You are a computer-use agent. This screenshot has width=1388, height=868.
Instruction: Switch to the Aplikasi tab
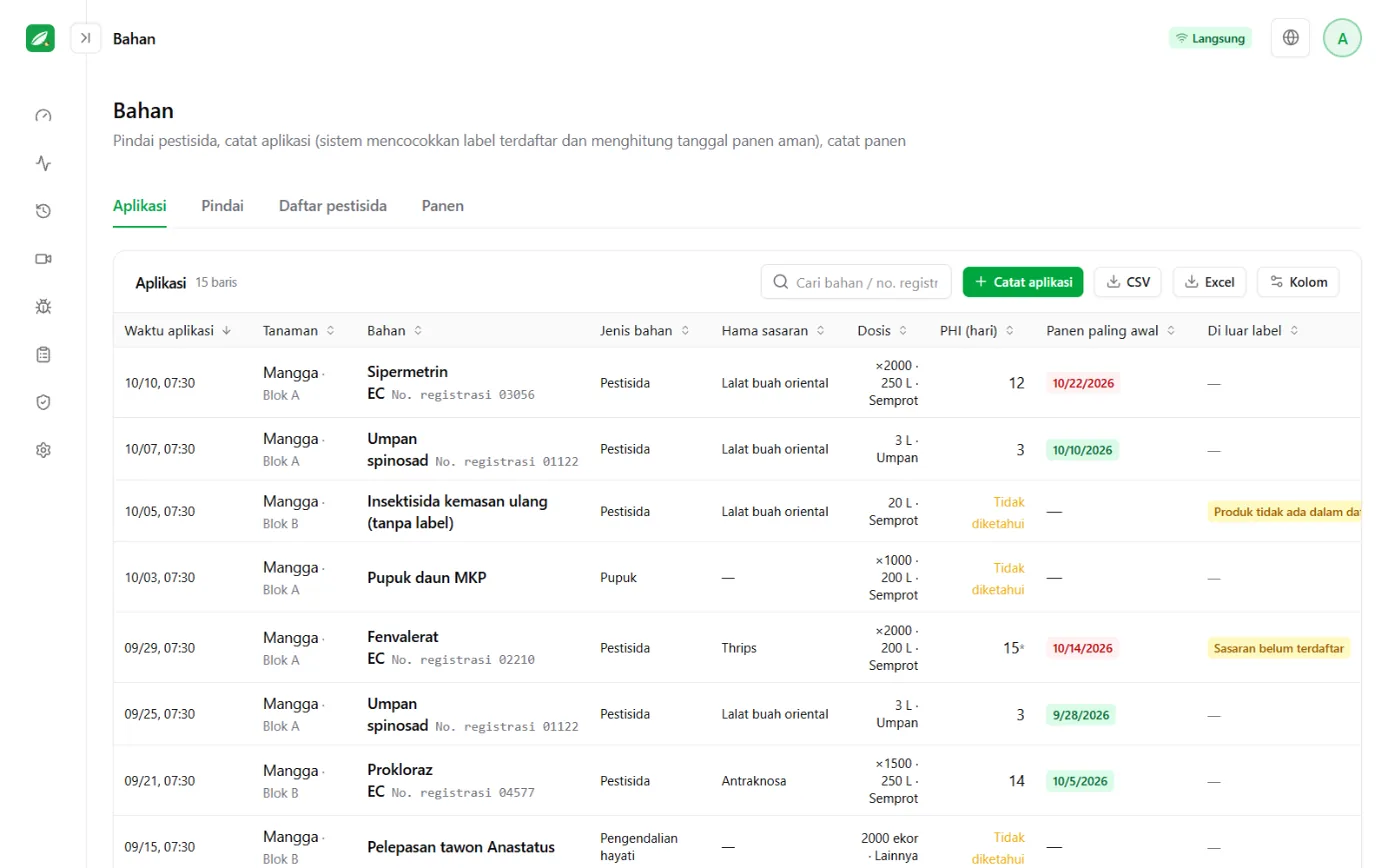tap(140, 206)
